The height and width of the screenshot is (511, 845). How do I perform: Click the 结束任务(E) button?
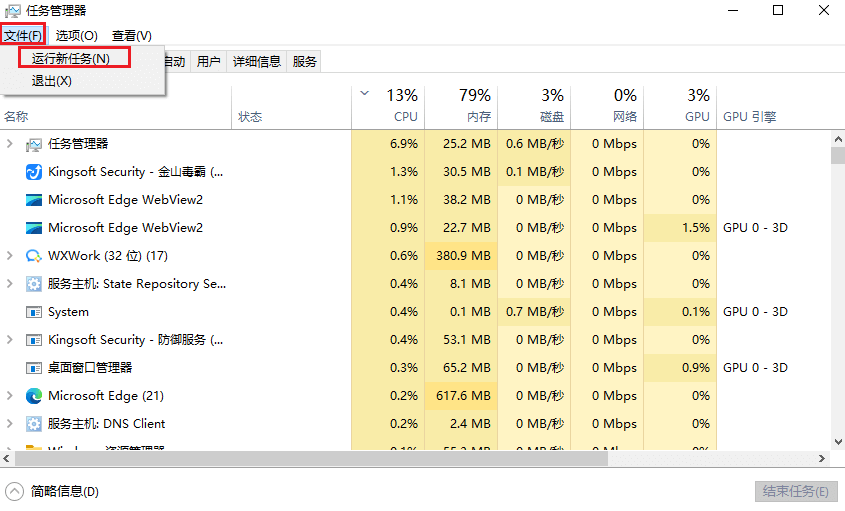(795, 491)
